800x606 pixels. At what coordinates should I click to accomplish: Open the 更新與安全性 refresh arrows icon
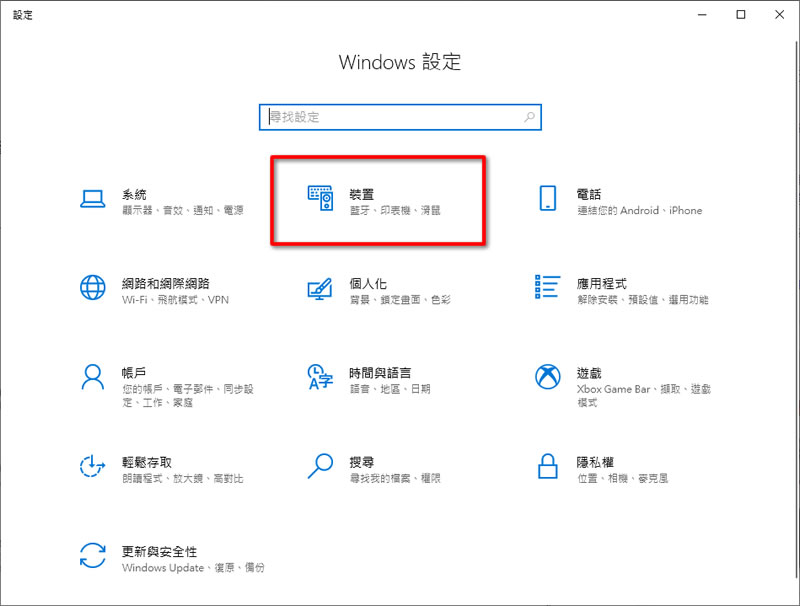(x=93, y=556)
